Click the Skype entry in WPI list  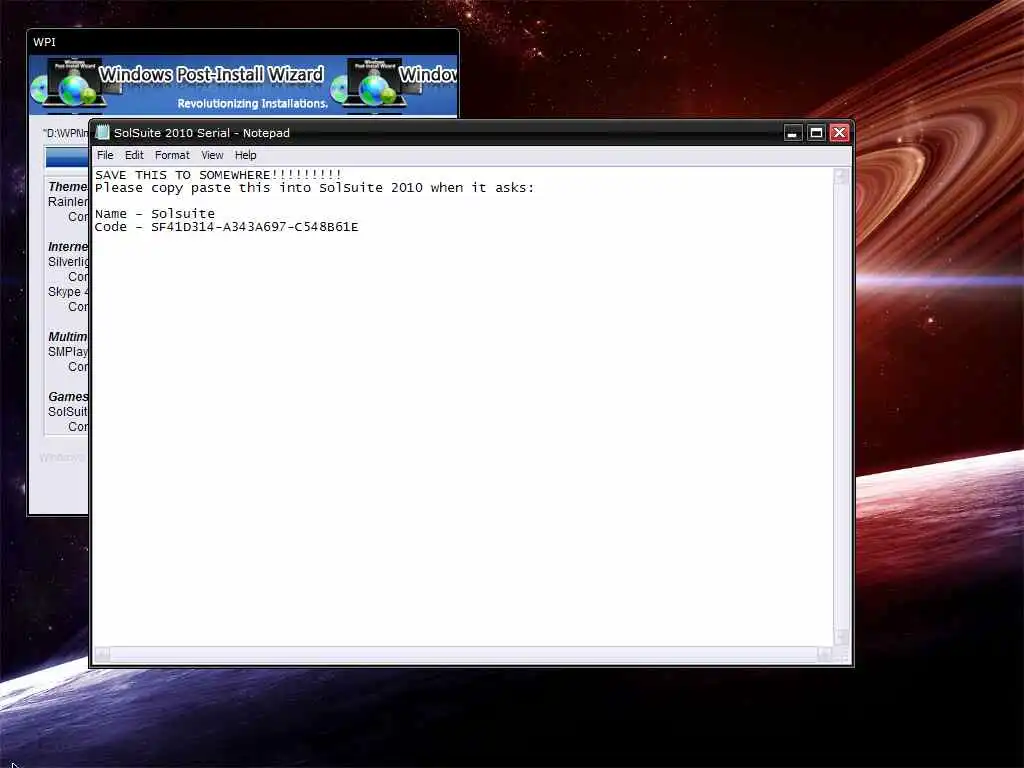point(68,292)
